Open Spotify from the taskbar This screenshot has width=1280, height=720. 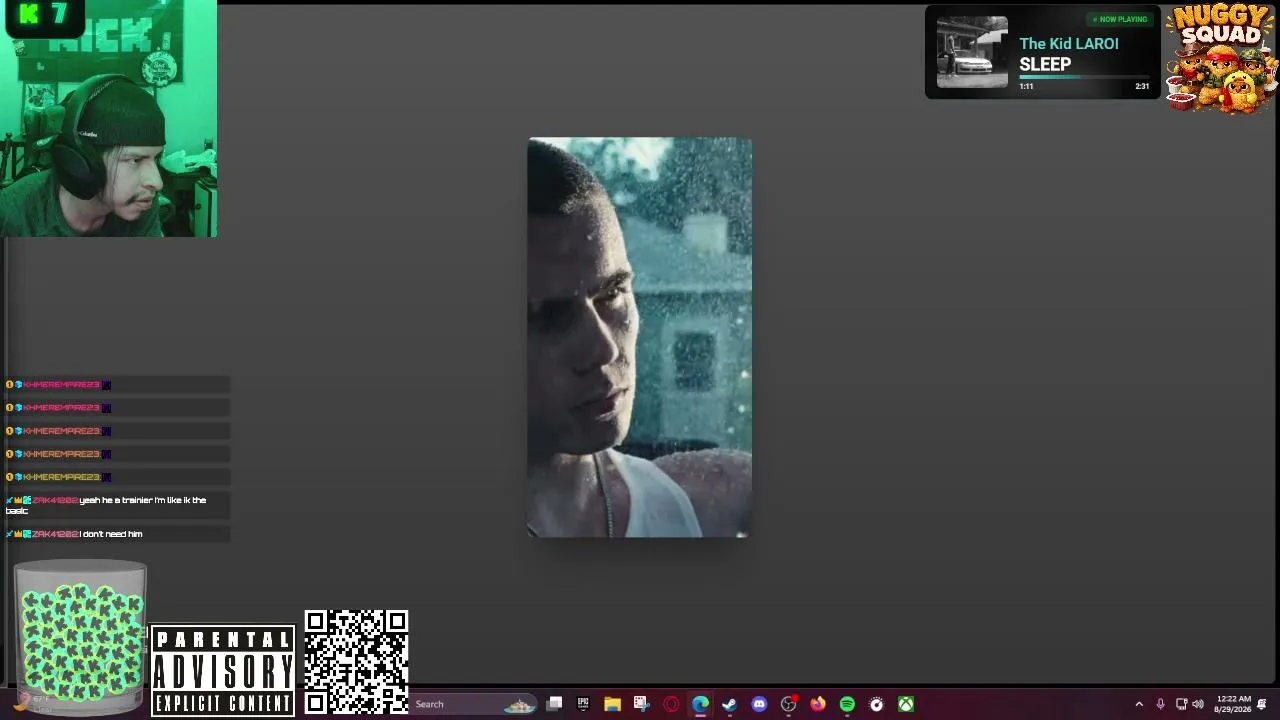[x=847, y=704]
